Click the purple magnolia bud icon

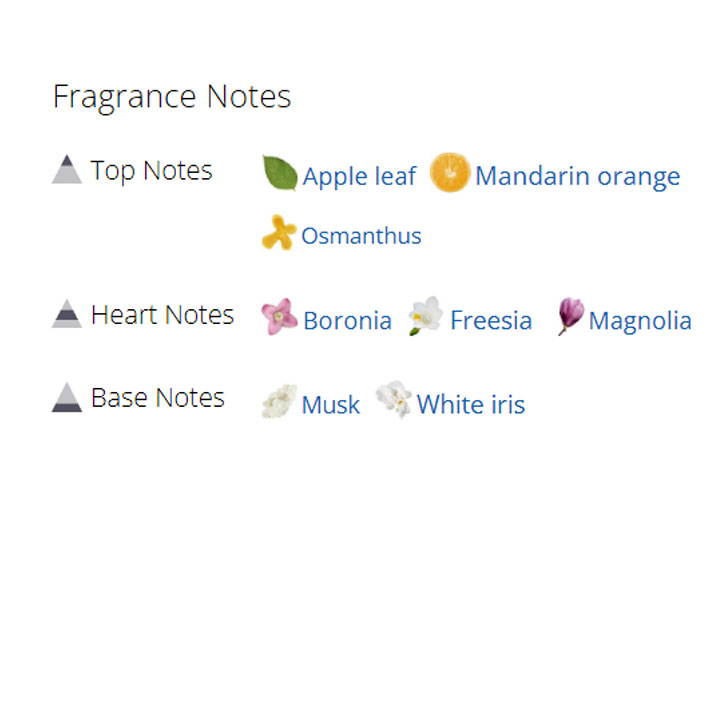tap(570, 316)
